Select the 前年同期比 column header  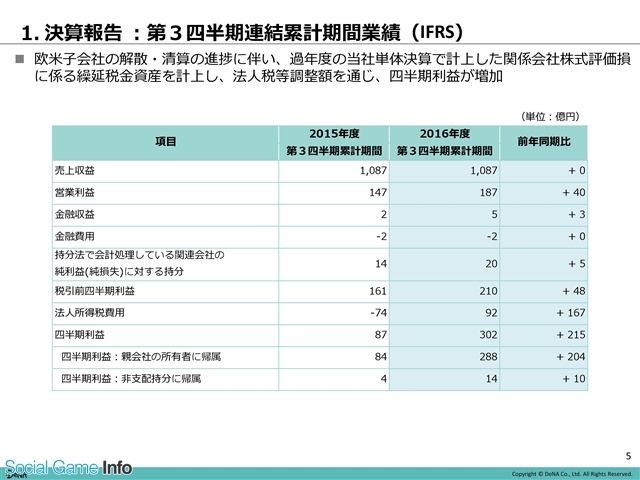[x=544, y=142]
